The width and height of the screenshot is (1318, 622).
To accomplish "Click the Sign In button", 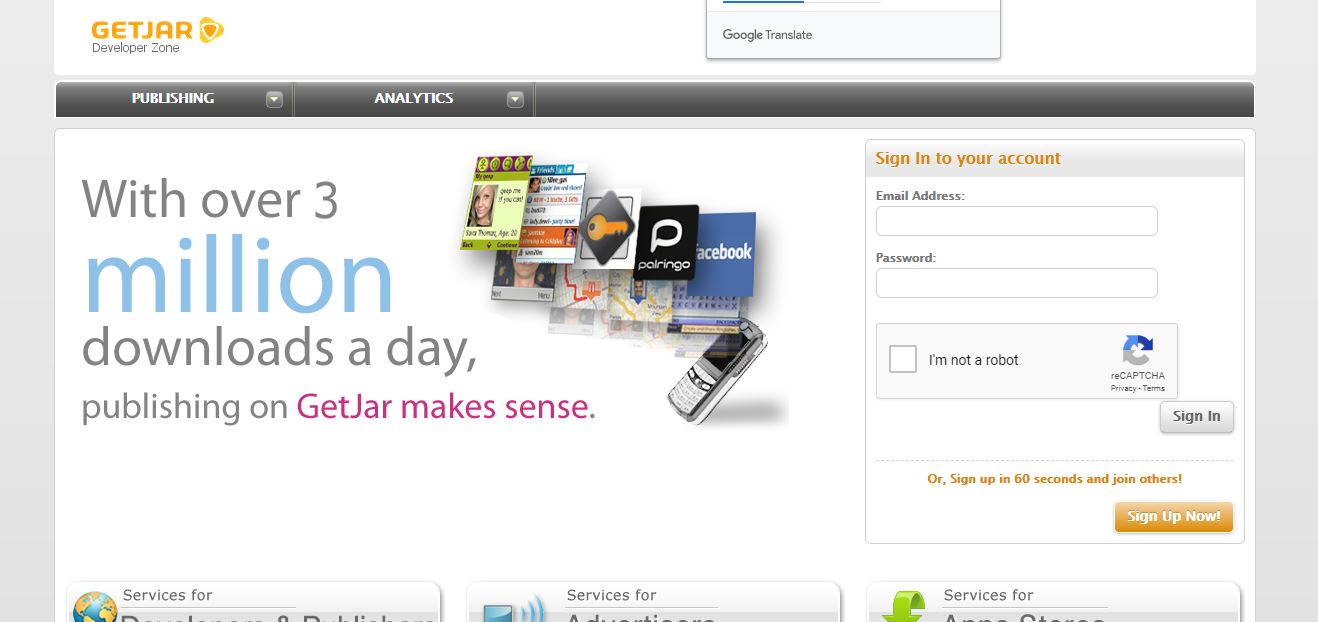I will (x=1197, y=417).
